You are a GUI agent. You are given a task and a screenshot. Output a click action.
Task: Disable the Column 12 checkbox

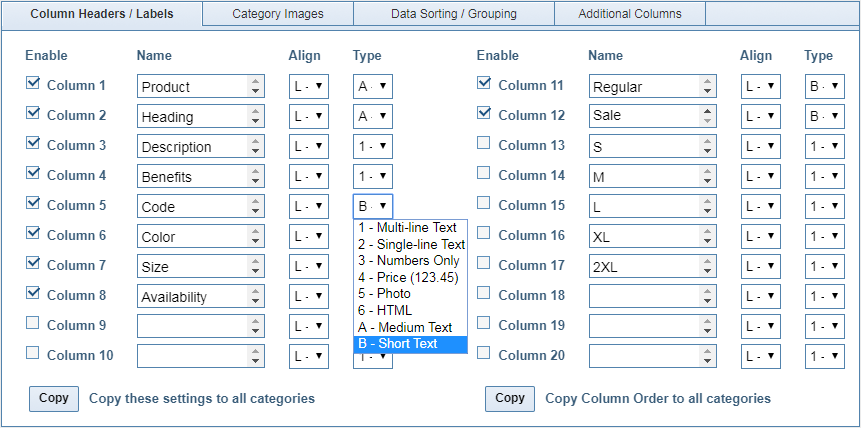click(x=484, y=114)
